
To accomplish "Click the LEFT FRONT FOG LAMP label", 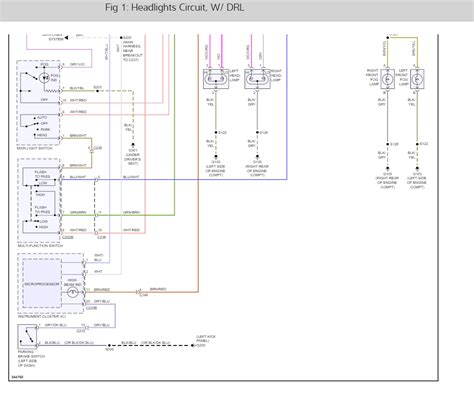I will pos(403,77).
